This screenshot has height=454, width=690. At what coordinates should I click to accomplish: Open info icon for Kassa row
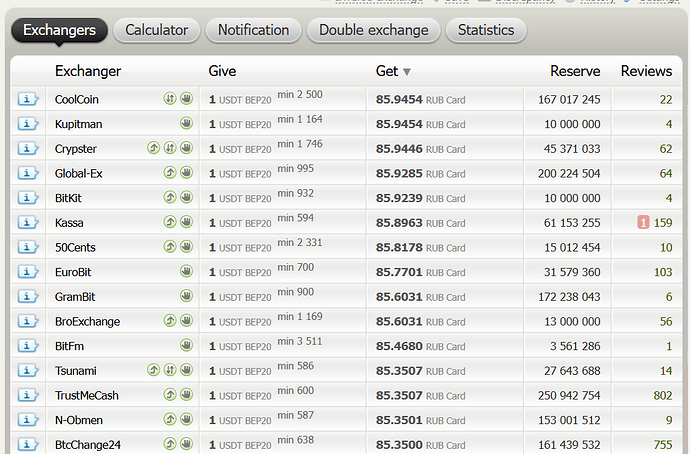28,222
